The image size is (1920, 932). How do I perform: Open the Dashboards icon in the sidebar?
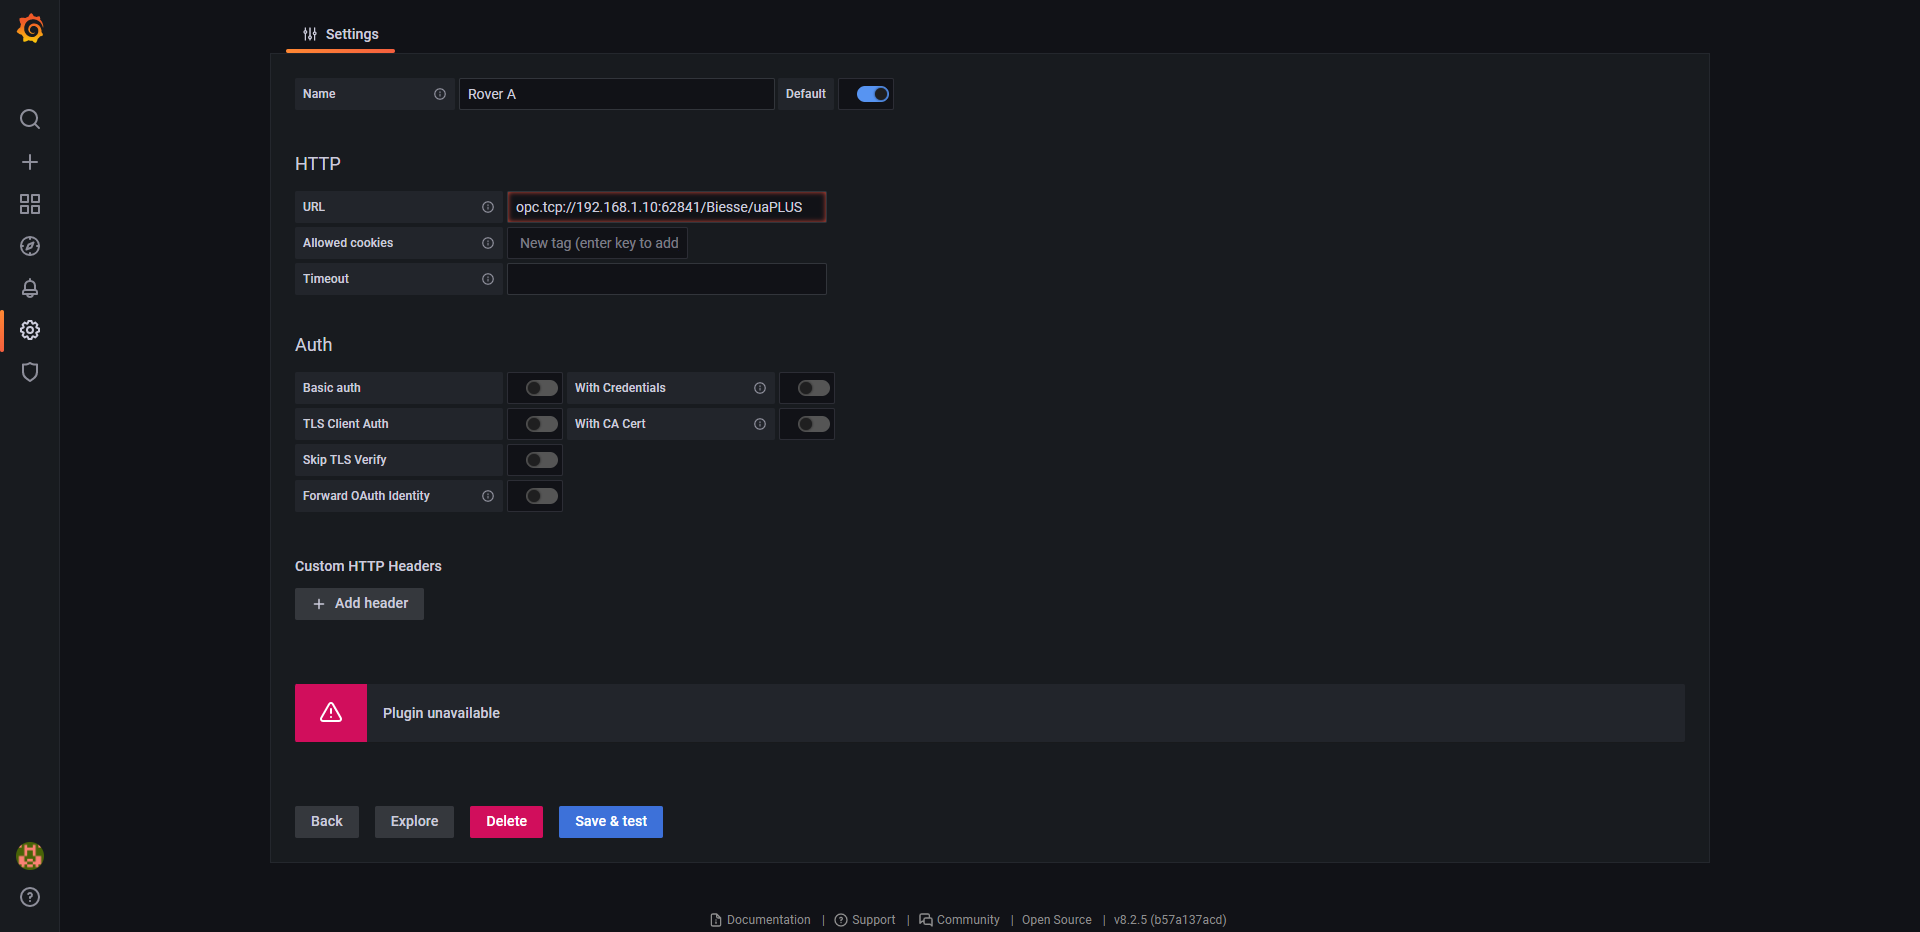point(30,204)
